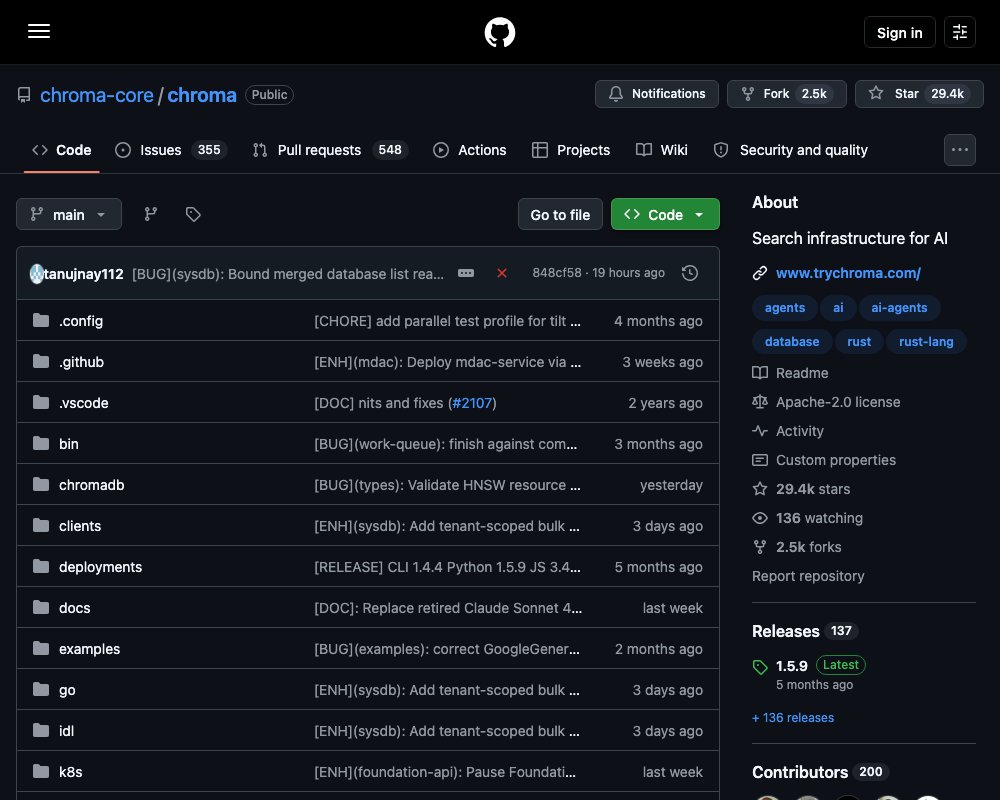Toggle Notifications for this repository
The height and width of the screenshot is (800, 1000).
[x=656, y=94]
